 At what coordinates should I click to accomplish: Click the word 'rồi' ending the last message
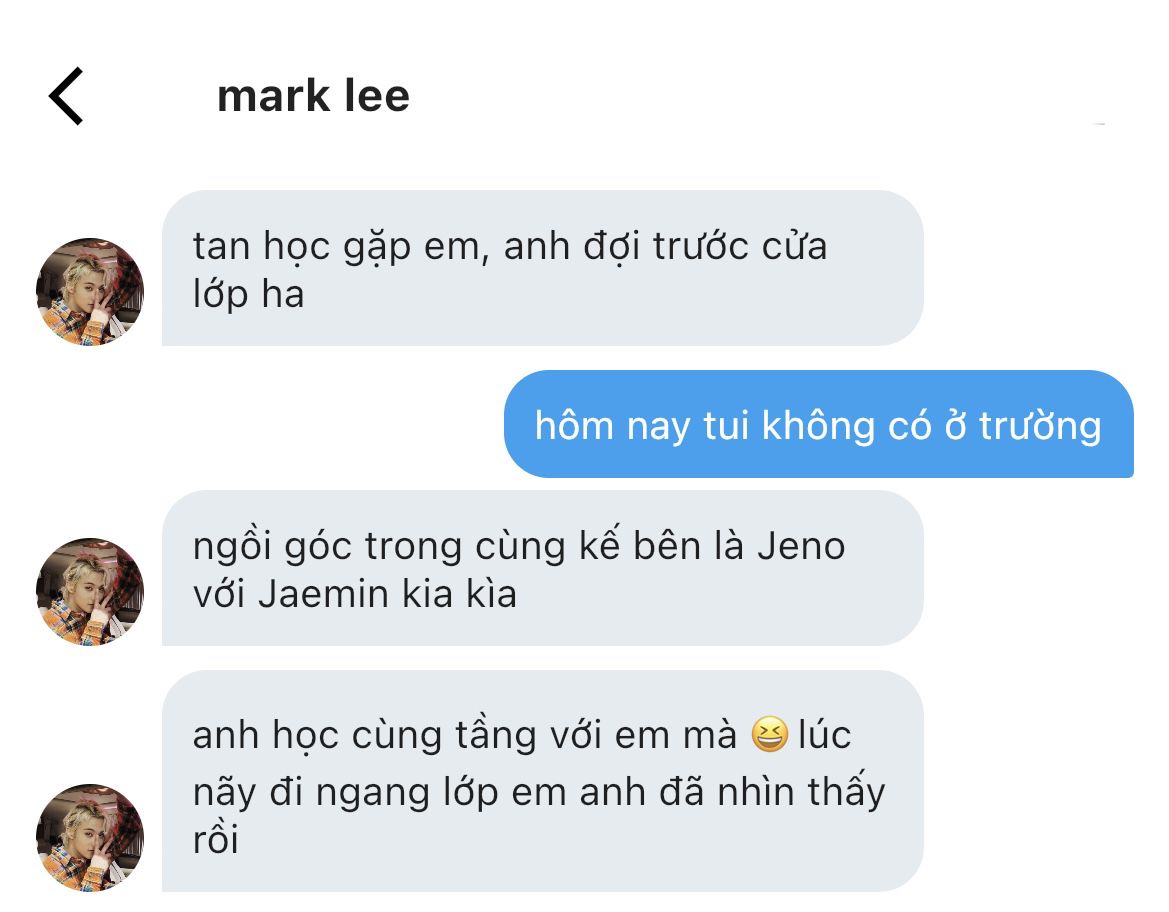point(215,839)
